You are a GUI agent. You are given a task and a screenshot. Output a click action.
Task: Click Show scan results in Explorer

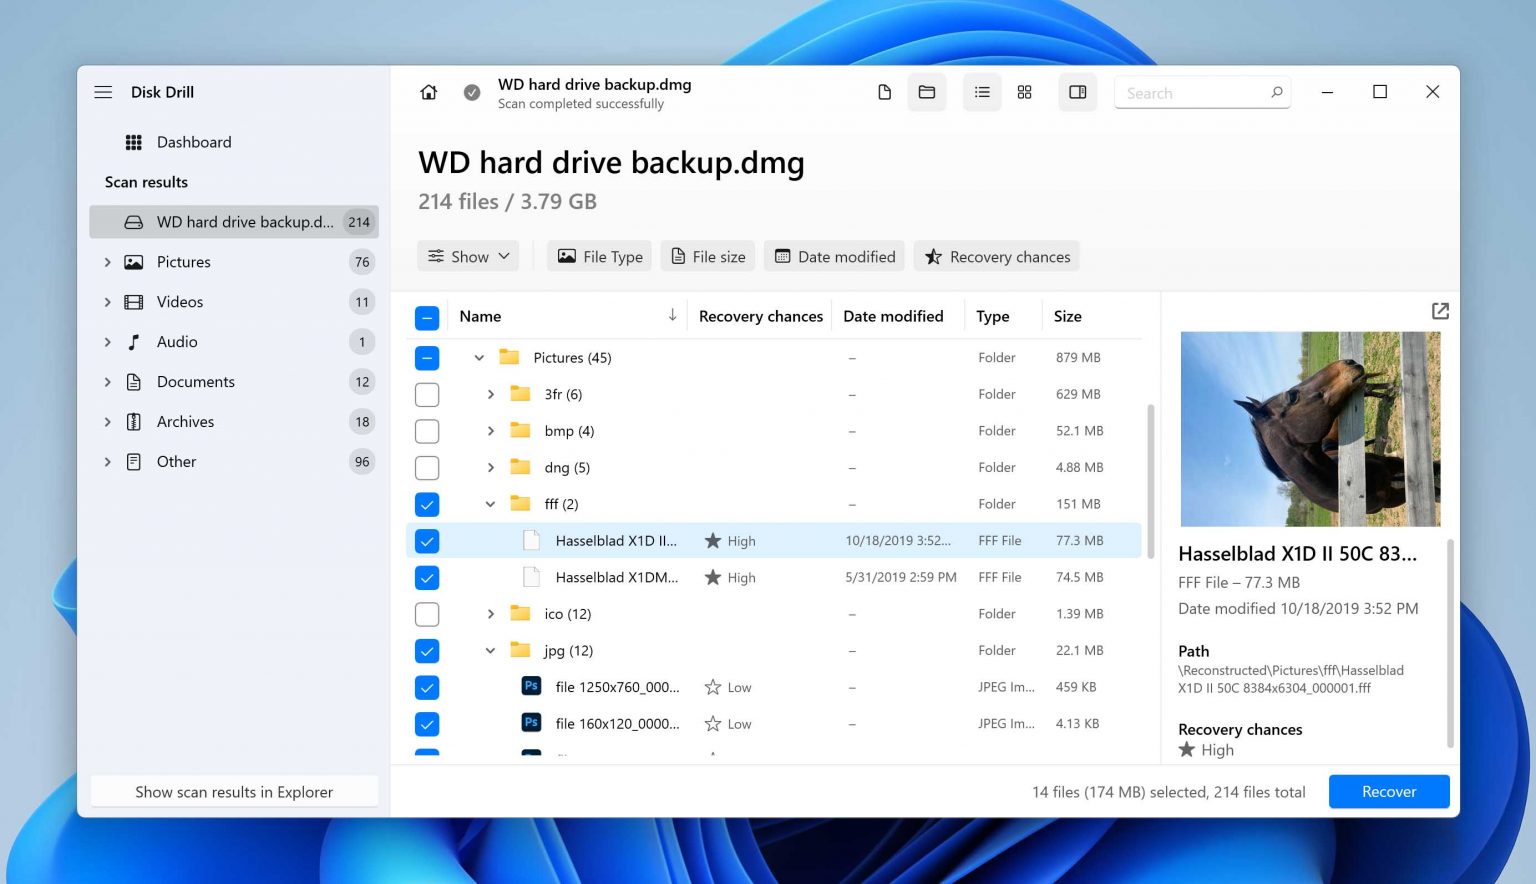click(x=234, y=791)
